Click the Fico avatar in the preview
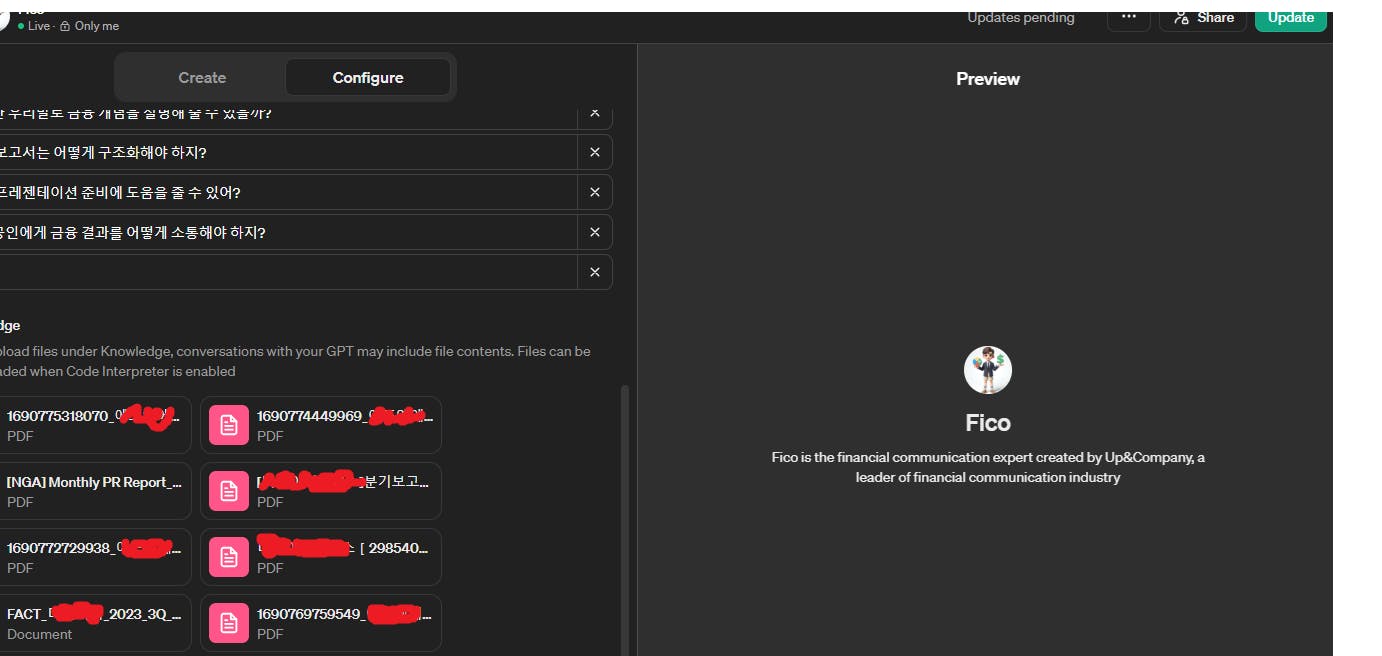The width and height of the screenshot is (1382, 656). [988, 370]
